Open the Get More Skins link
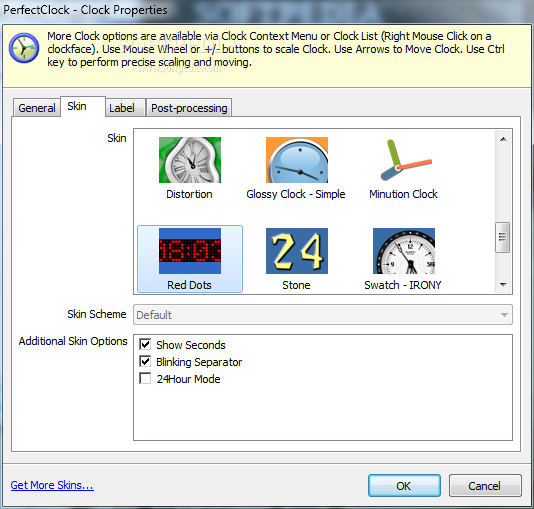Image resolution: width=534 pixels, height=509 pixels. (52, 485)
